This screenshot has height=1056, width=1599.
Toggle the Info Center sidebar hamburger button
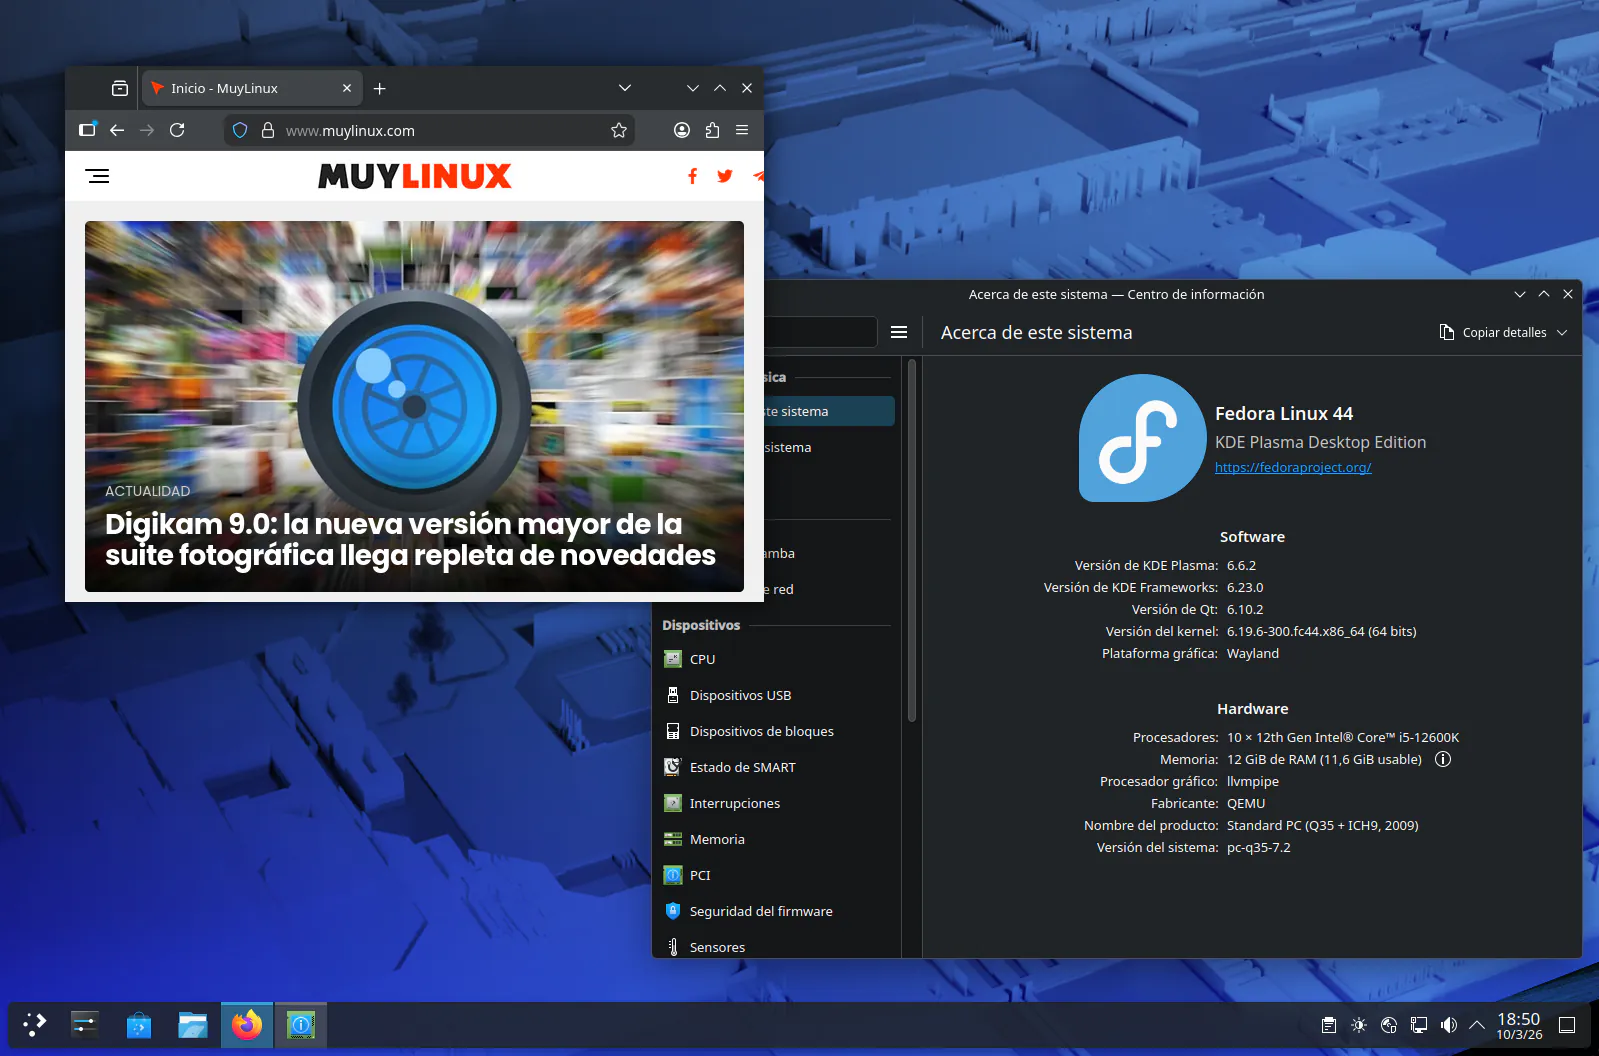899,332
